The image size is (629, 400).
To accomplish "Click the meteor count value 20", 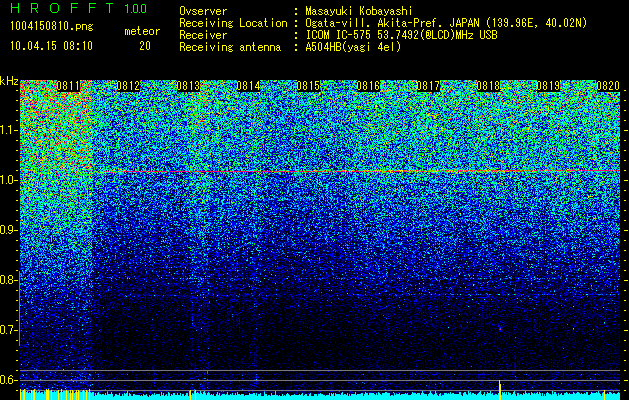I will pos(145,46).
